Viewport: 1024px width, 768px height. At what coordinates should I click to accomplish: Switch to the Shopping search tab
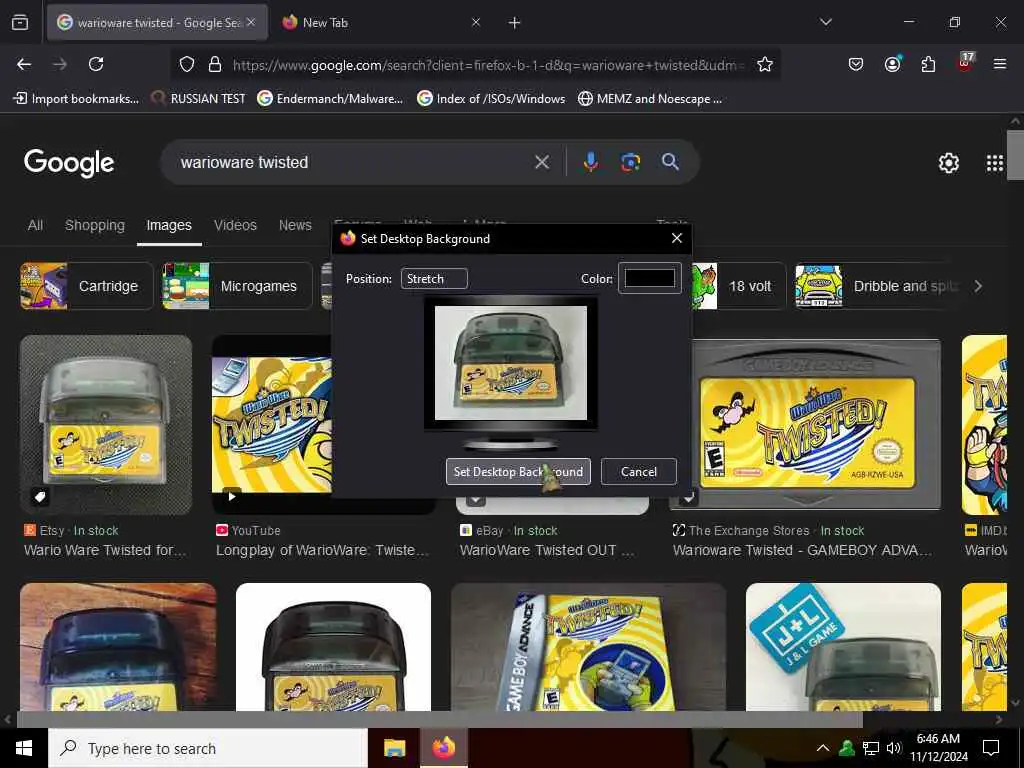(95, 225)
